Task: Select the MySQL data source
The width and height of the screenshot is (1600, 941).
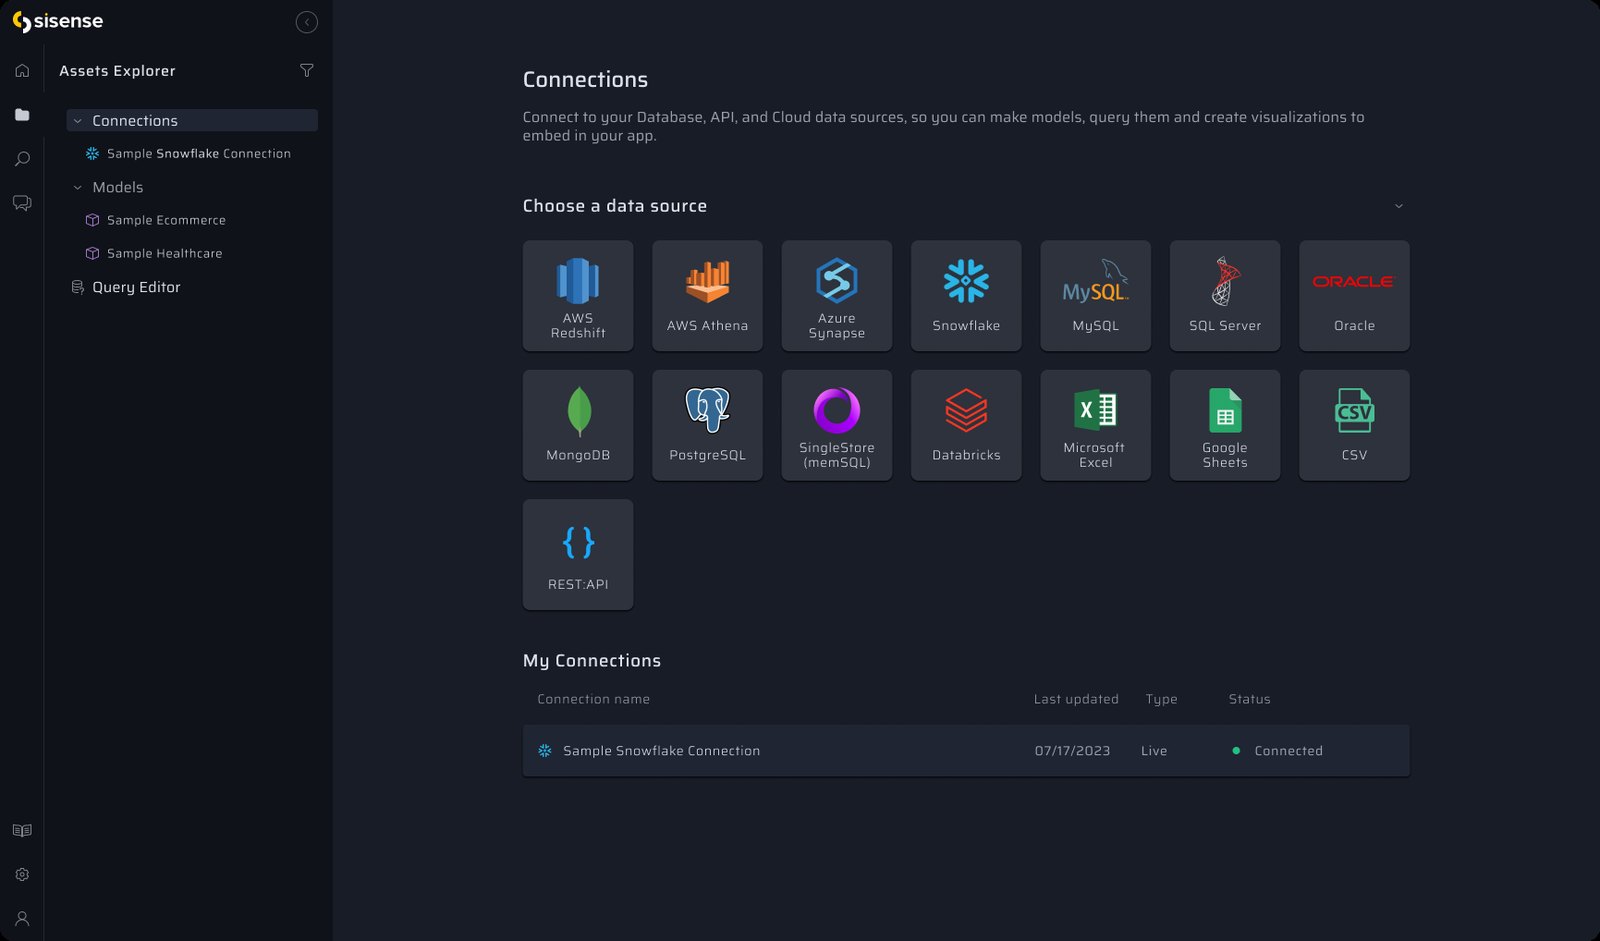Action: click(1096, 296)
